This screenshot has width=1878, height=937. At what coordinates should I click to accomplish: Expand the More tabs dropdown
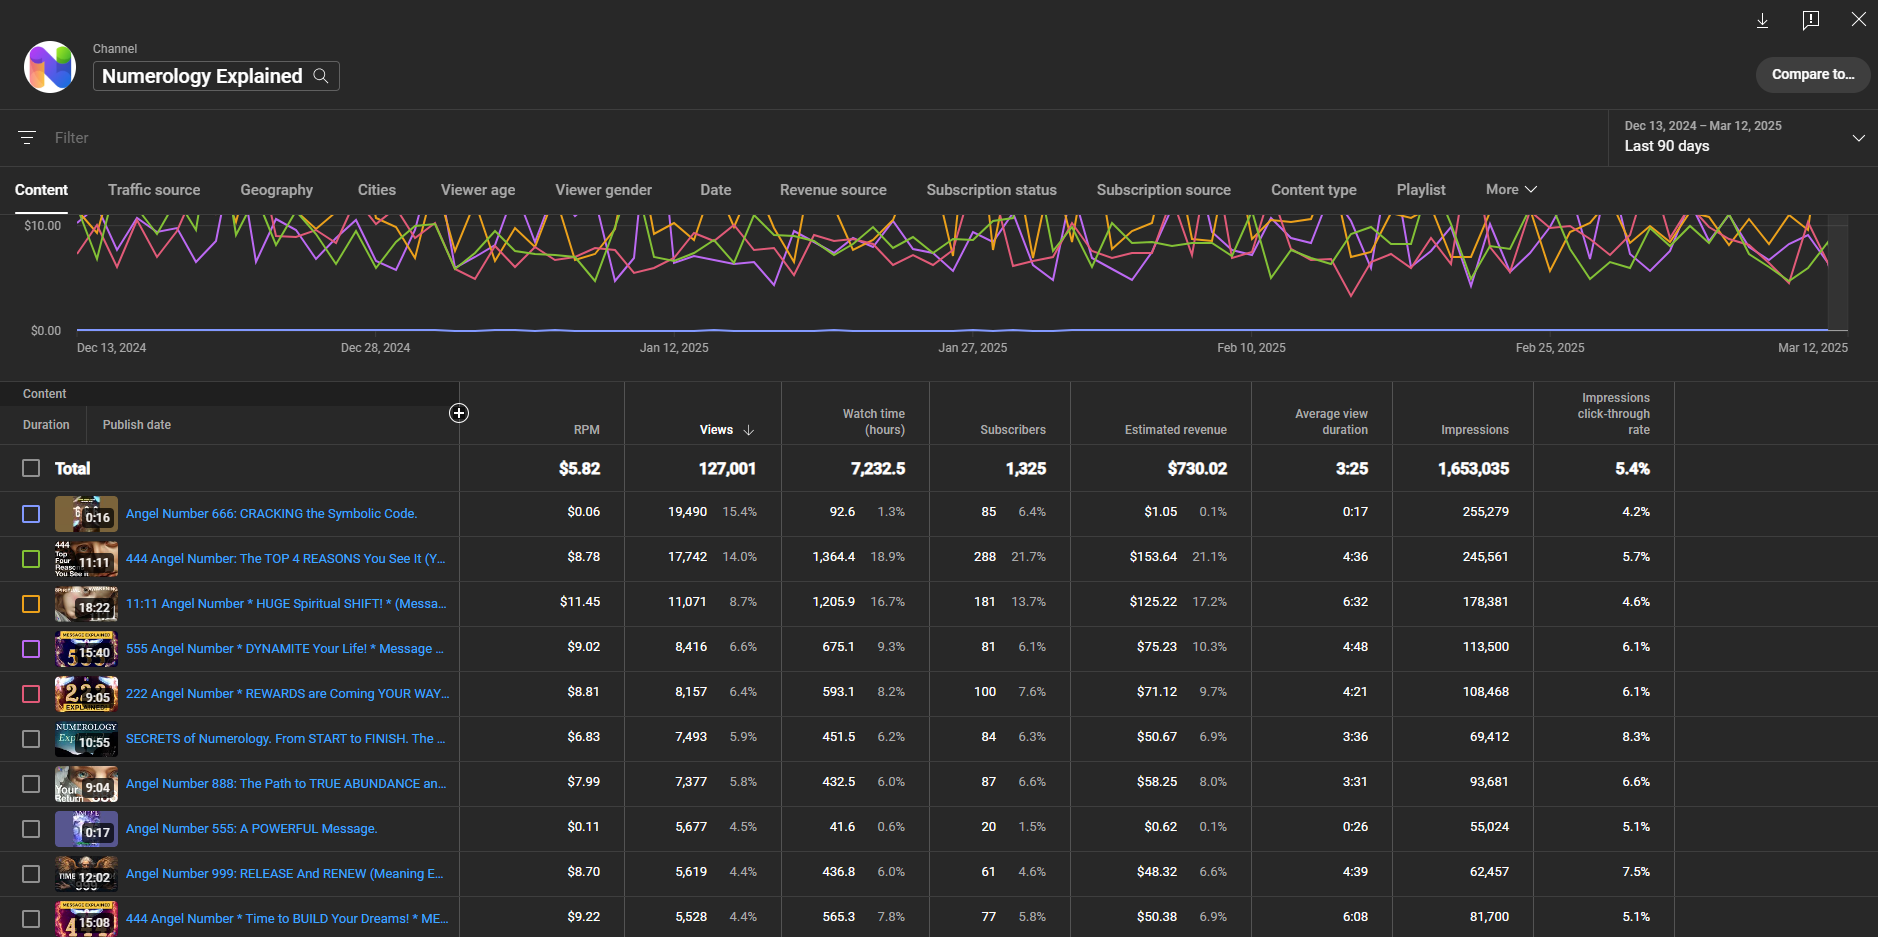(1511, 189)
